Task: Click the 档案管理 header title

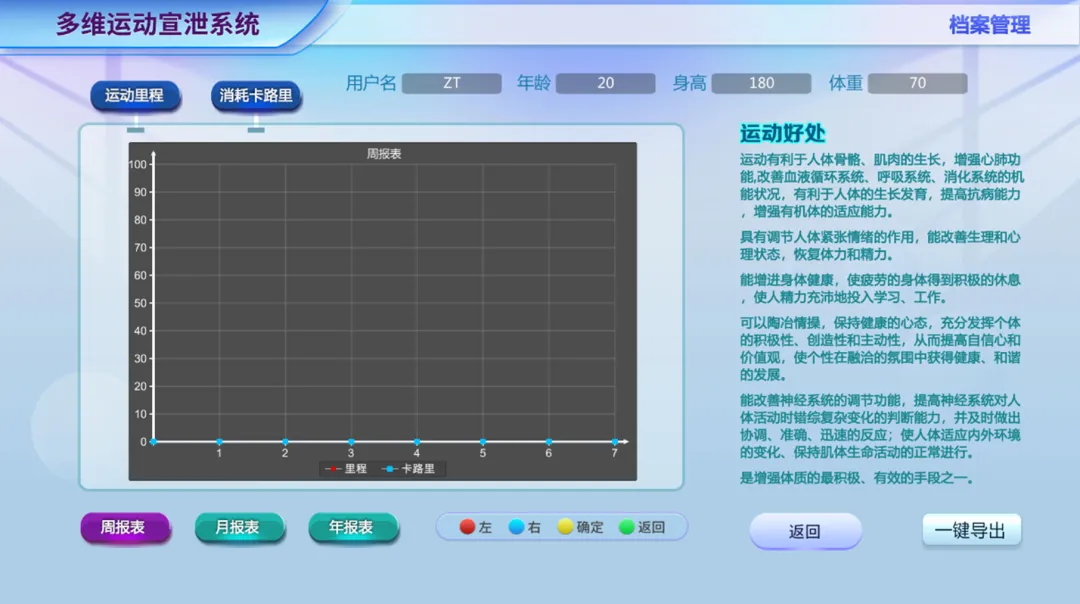Action: pos(990,25)
